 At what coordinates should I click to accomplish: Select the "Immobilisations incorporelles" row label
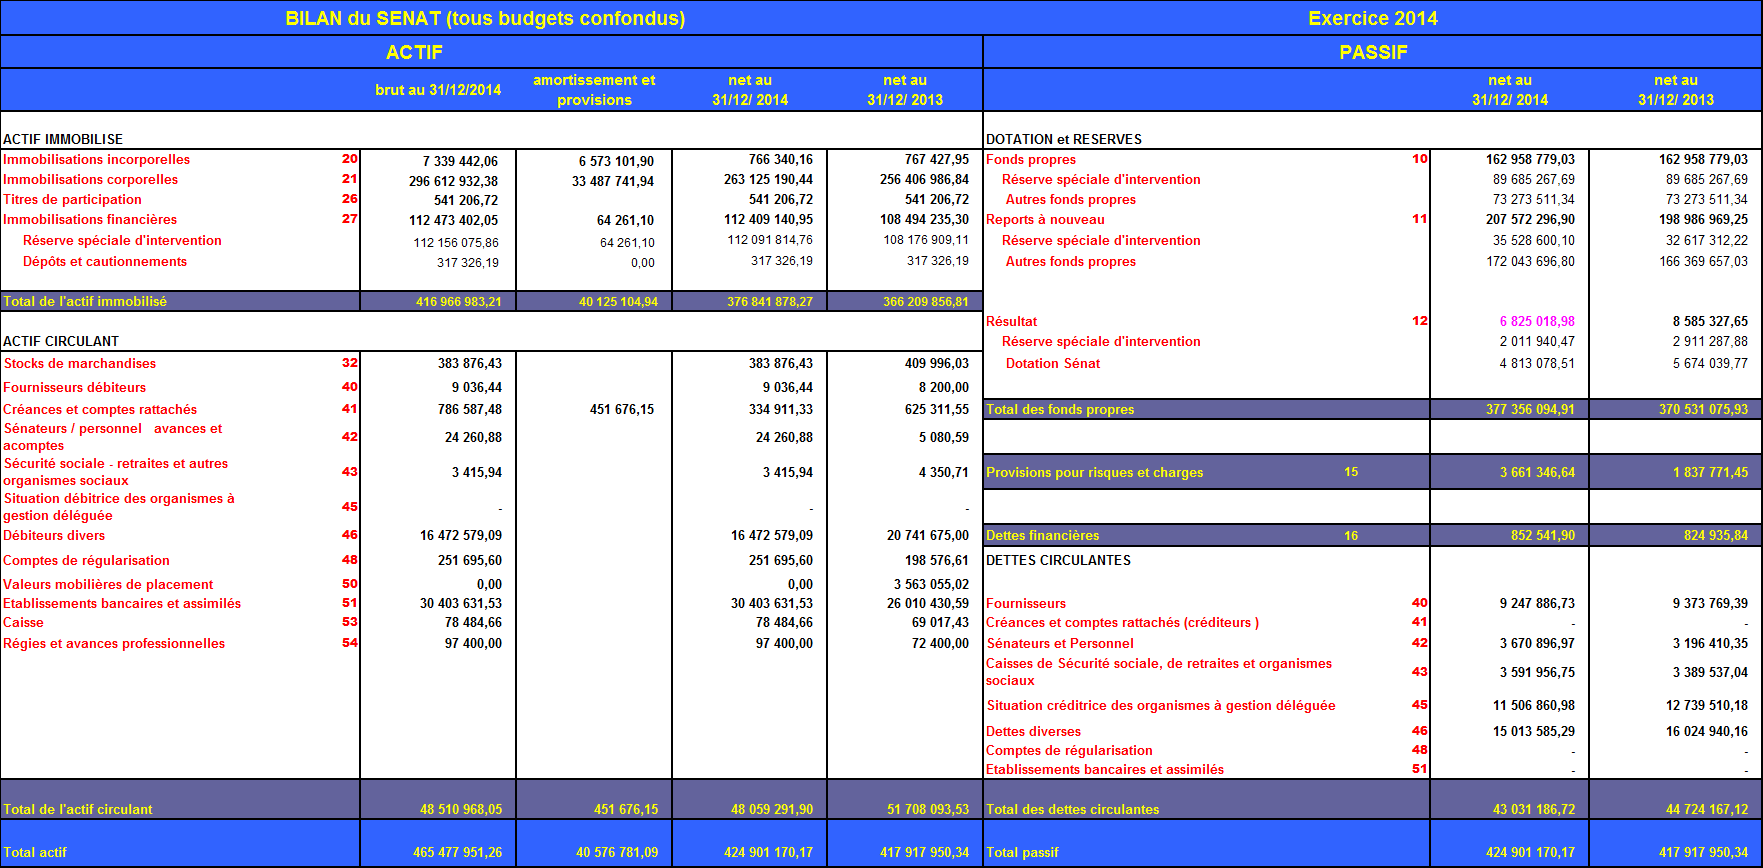coord(96,159)
